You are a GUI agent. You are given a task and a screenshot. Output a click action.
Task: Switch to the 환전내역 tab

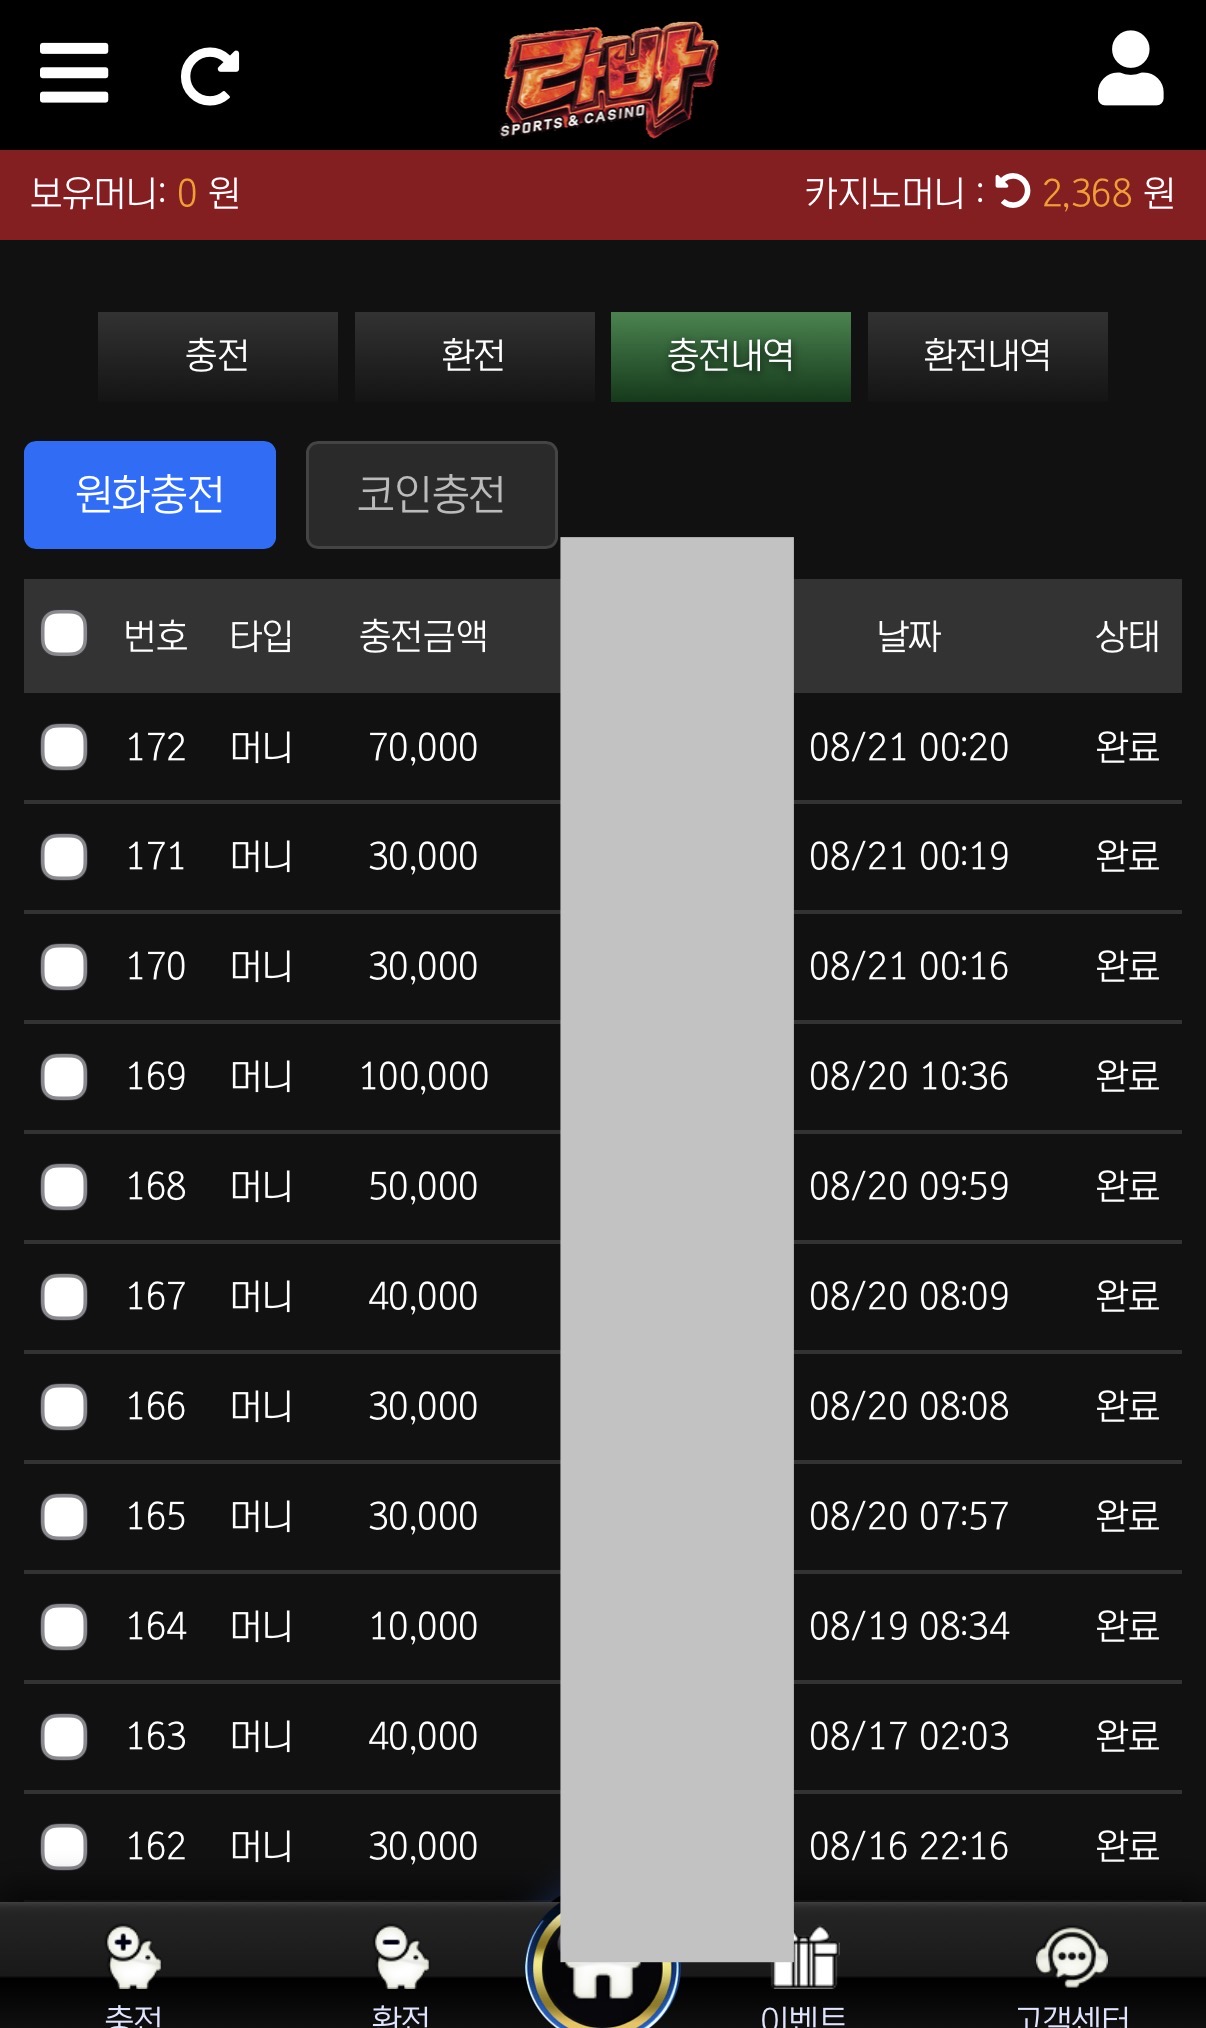(988, 356)
